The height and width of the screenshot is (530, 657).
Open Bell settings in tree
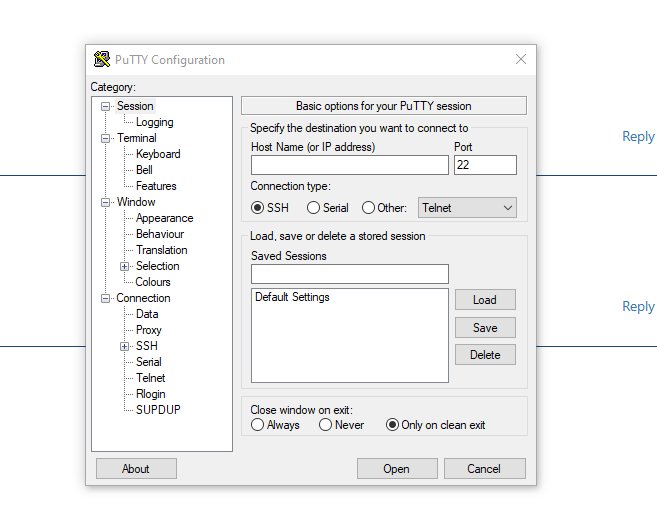(144, 170)
